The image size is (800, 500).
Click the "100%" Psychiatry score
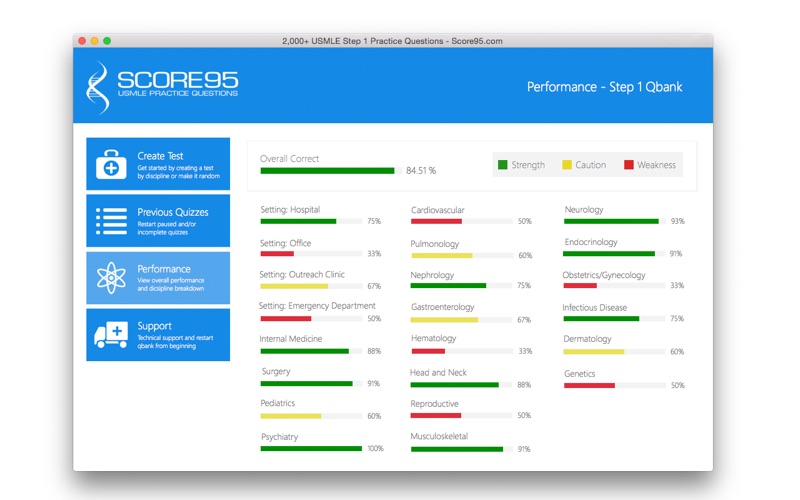point(376,448)
